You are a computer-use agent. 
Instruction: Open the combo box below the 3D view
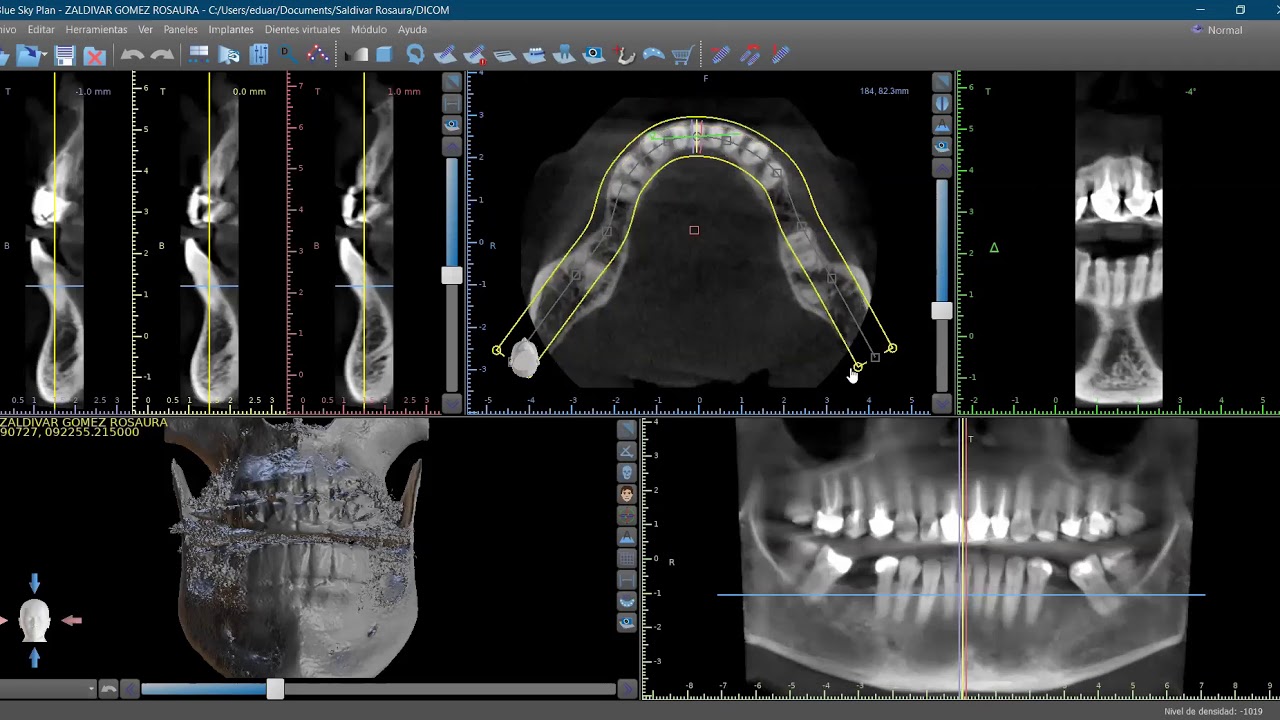pyautogui.click(x=48, y=688)
